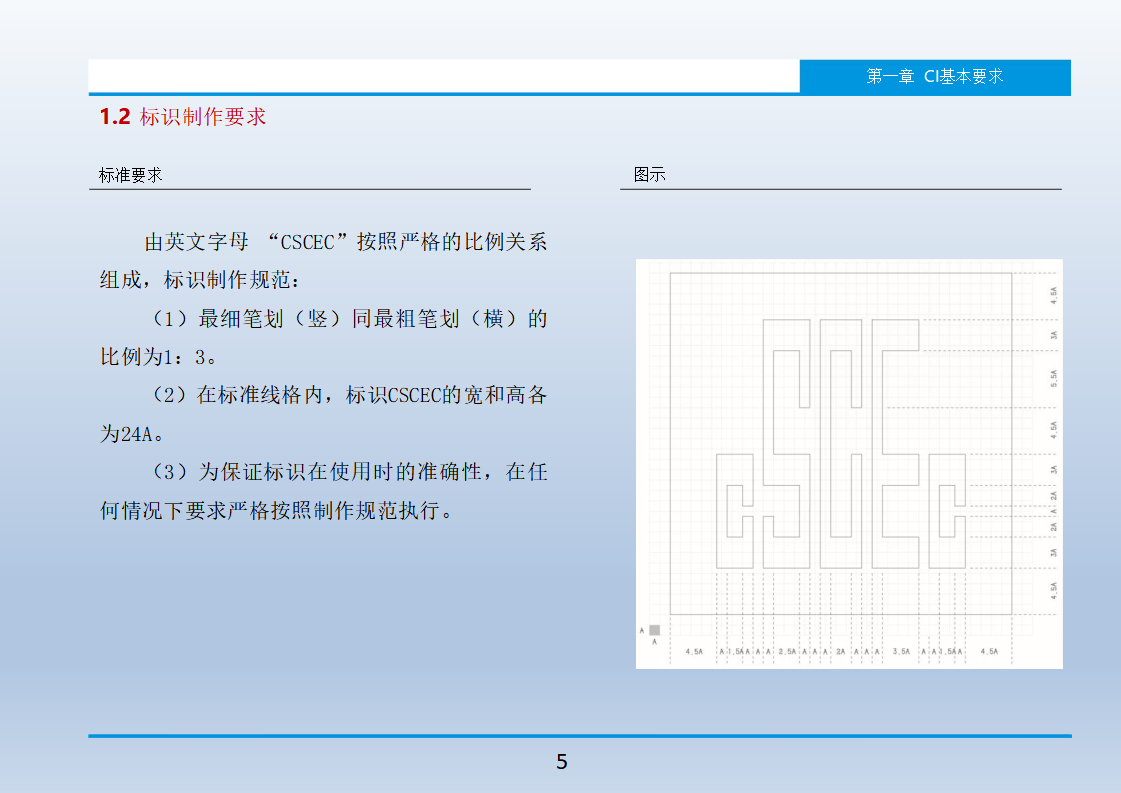Screen dimensions: 1121x793
Task: Click the gray unit square "A" legend in diagram
Action: [654, 630]
